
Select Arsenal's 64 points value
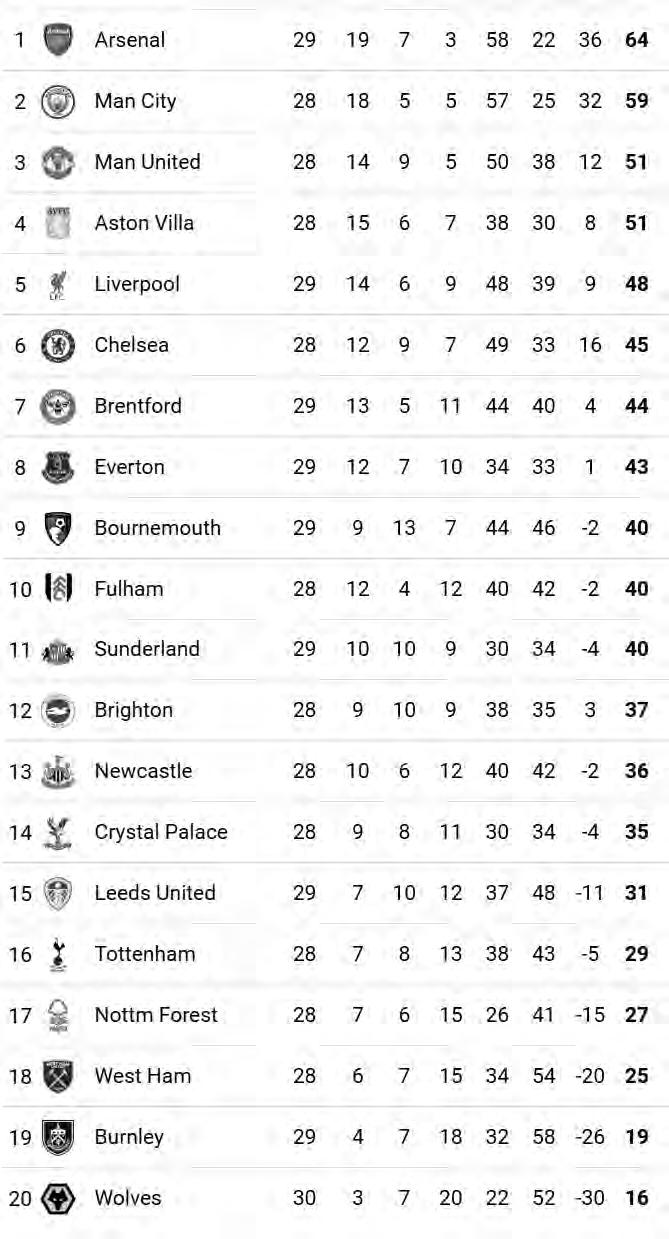pos(636,40)
